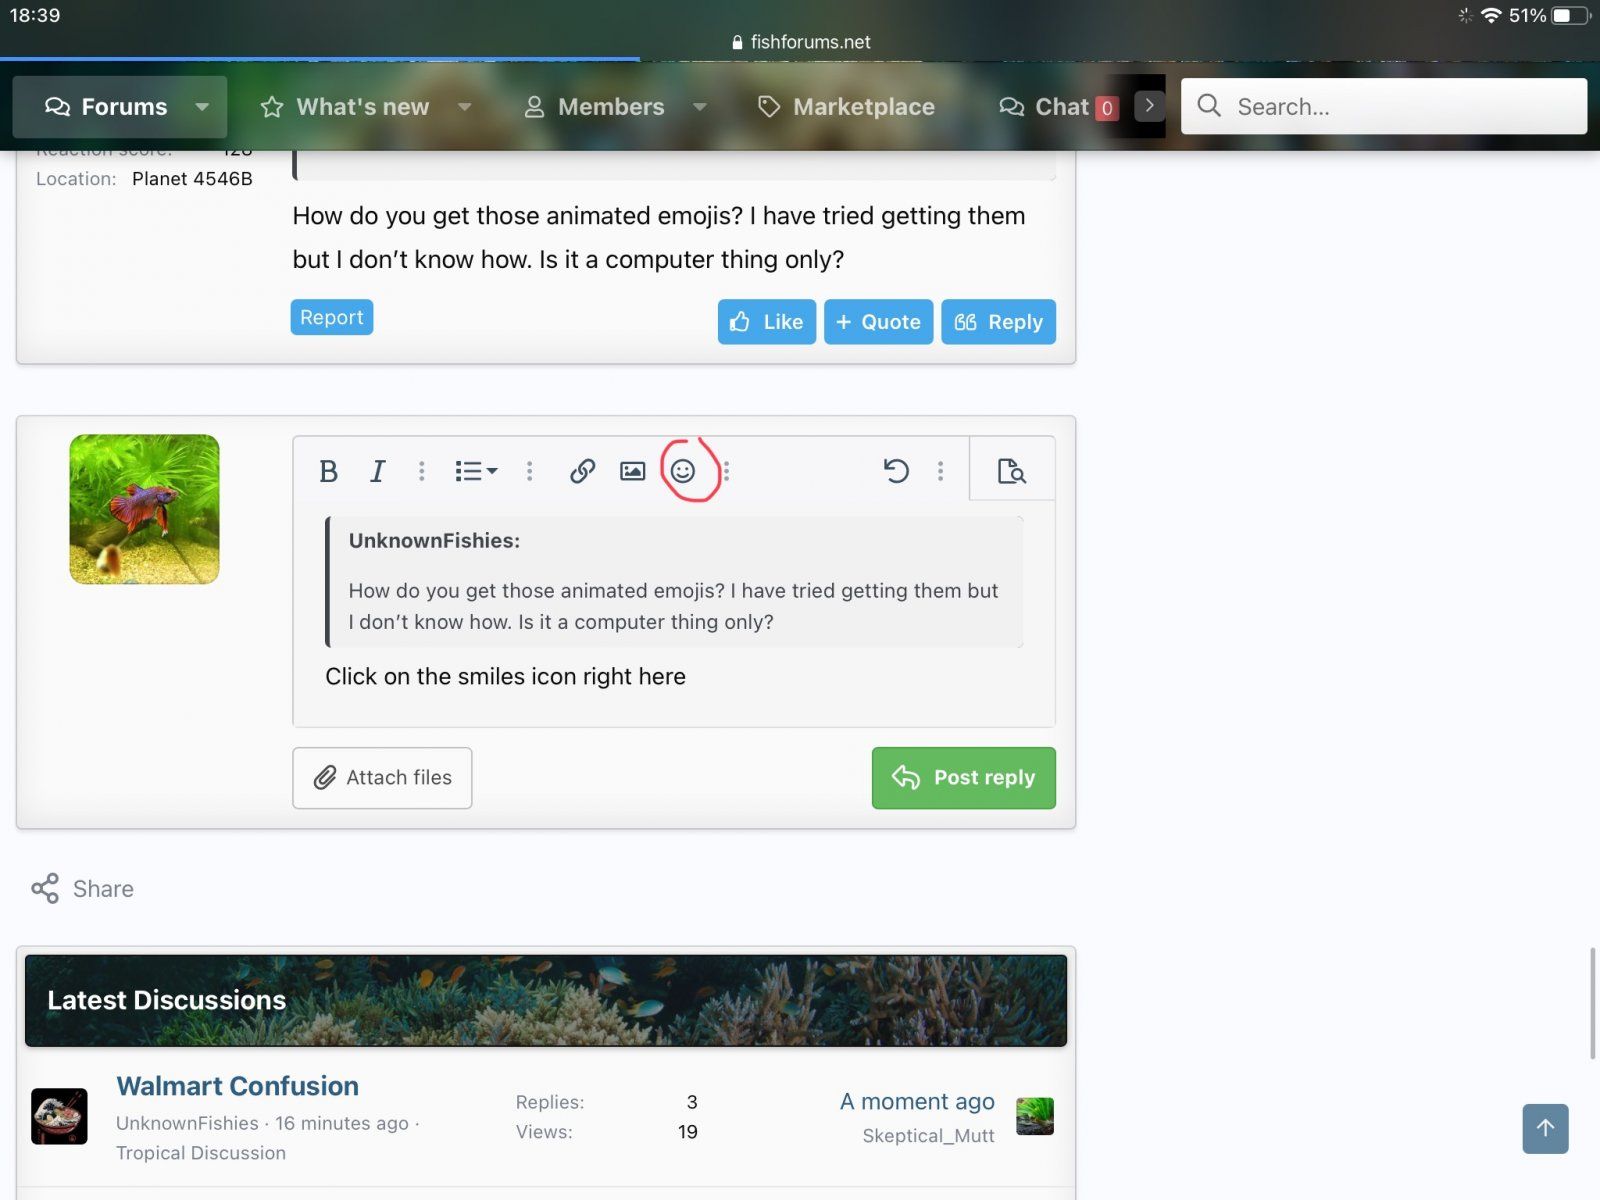This screenshot has height=1200, width=1600.
Task: Like the UnknownFishies post
Action: pyautogui.click(x=766, y=322)
